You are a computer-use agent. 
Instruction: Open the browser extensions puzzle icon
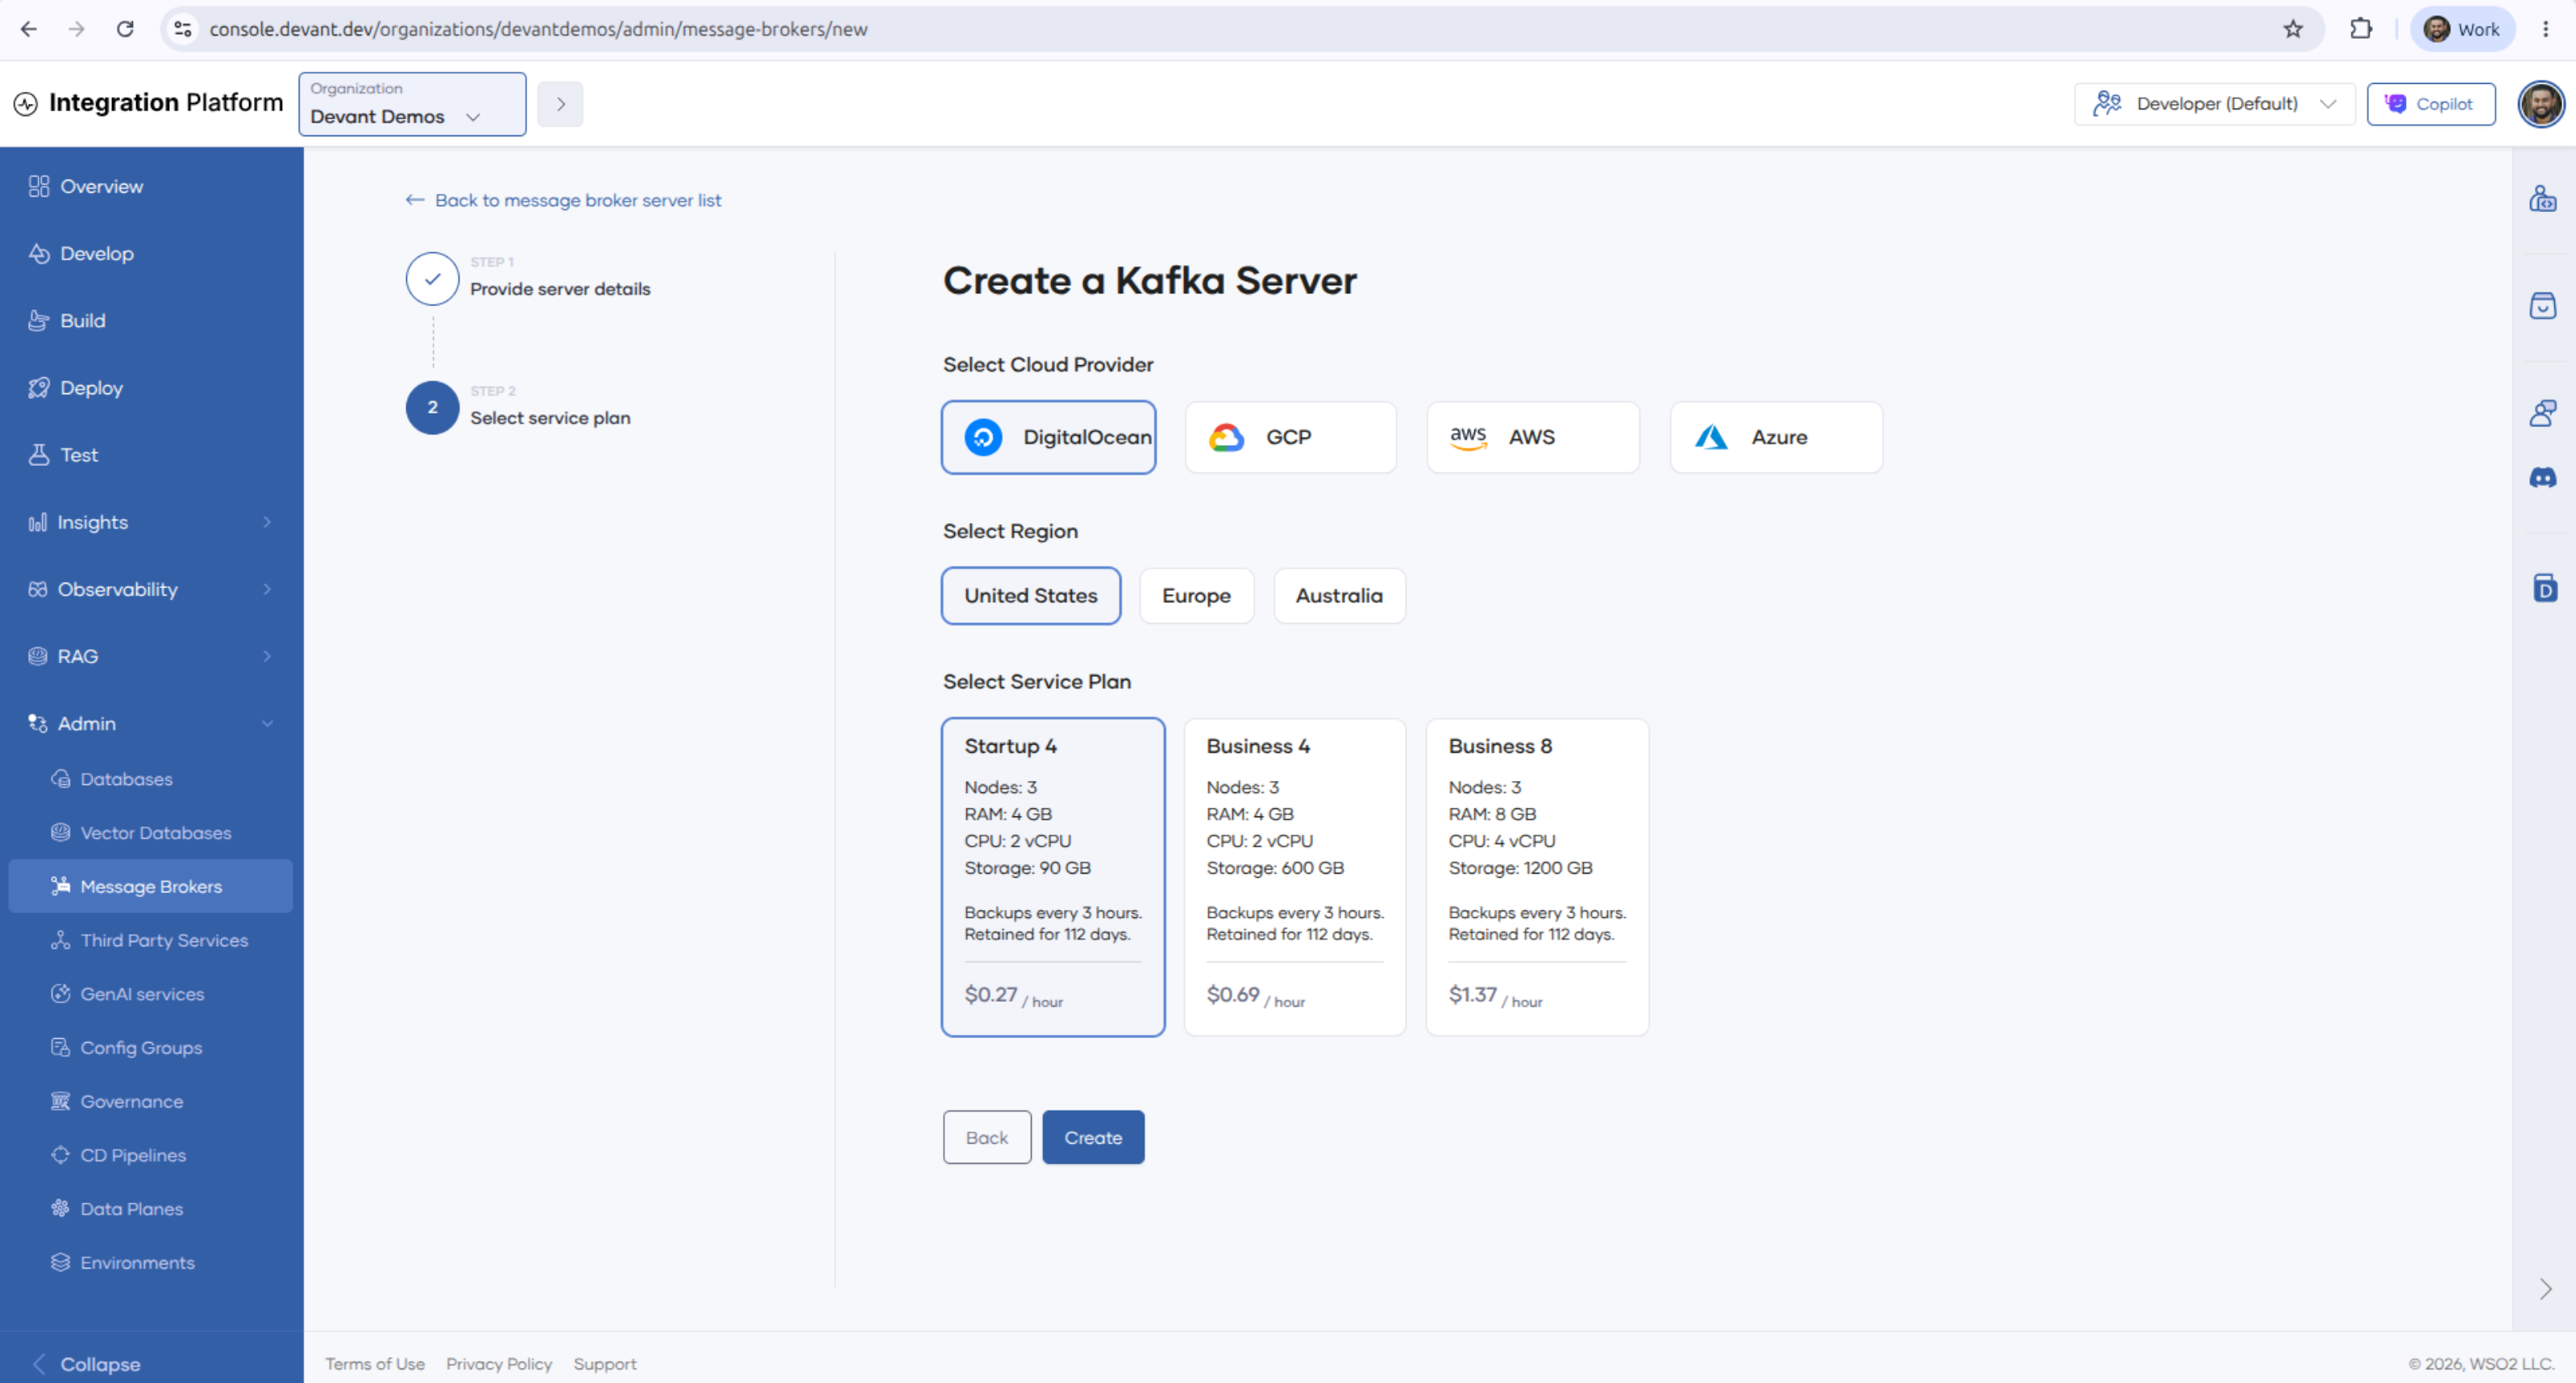tap(2361, 29)
